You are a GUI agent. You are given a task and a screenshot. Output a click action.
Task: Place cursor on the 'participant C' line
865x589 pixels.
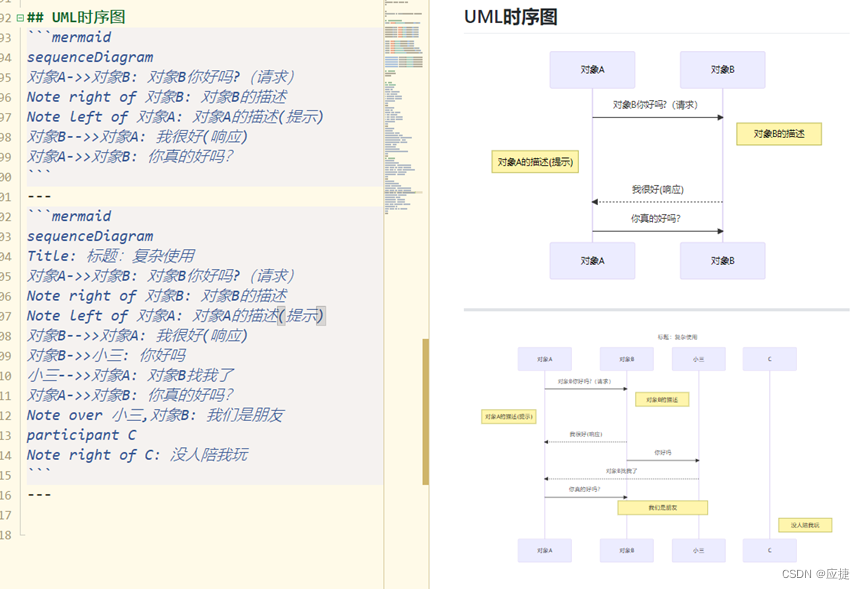81,435
